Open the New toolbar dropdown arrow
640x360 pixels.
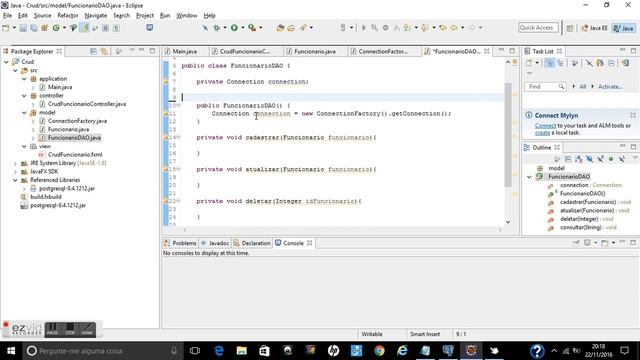(x=14, y=28)
